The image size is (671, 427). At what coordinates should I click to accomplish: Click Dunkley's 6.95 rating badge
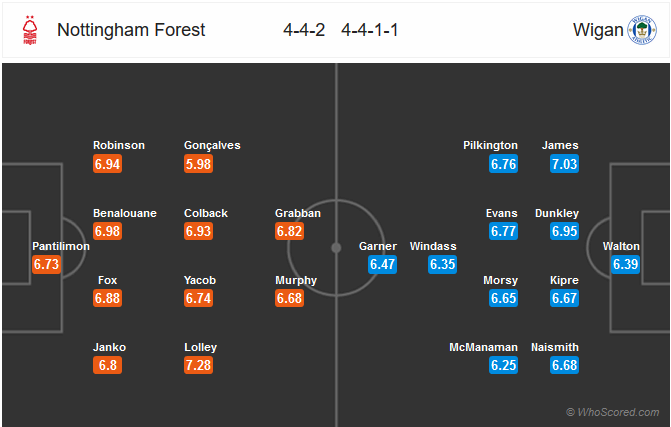click(x=564, y=231)
